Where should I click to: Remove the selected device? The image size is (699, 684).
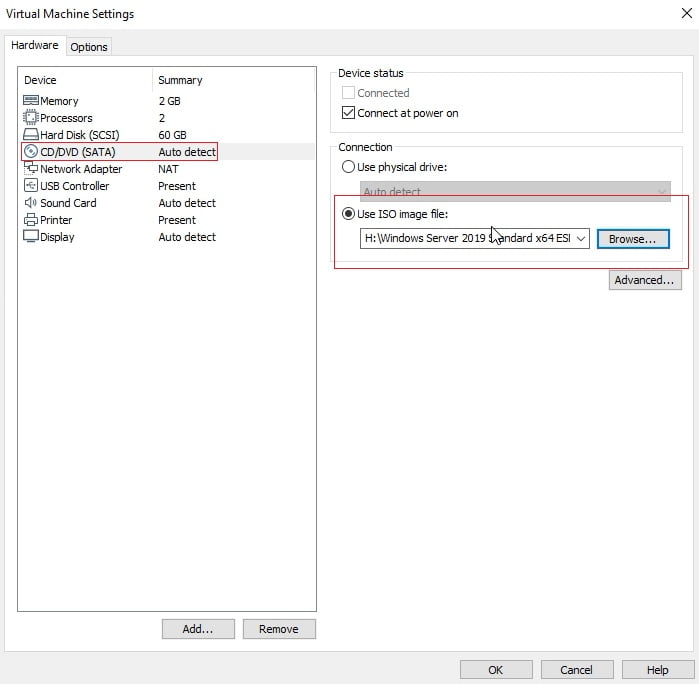coord(279,629)
